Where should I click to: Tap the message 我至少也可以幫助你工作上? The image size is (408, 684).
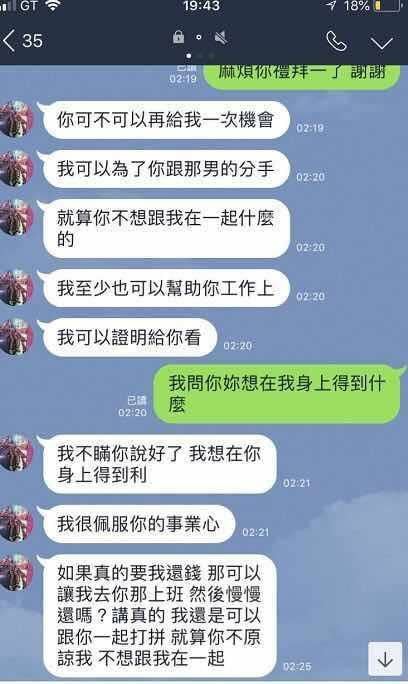click(166, 288)
